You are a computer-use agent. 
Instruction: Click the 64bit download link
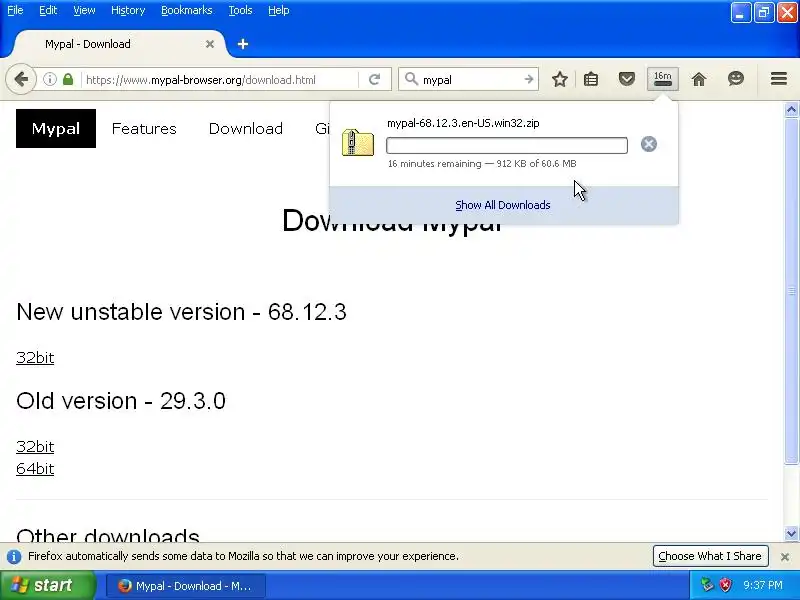pyautogui.click(x=35, y=468)
